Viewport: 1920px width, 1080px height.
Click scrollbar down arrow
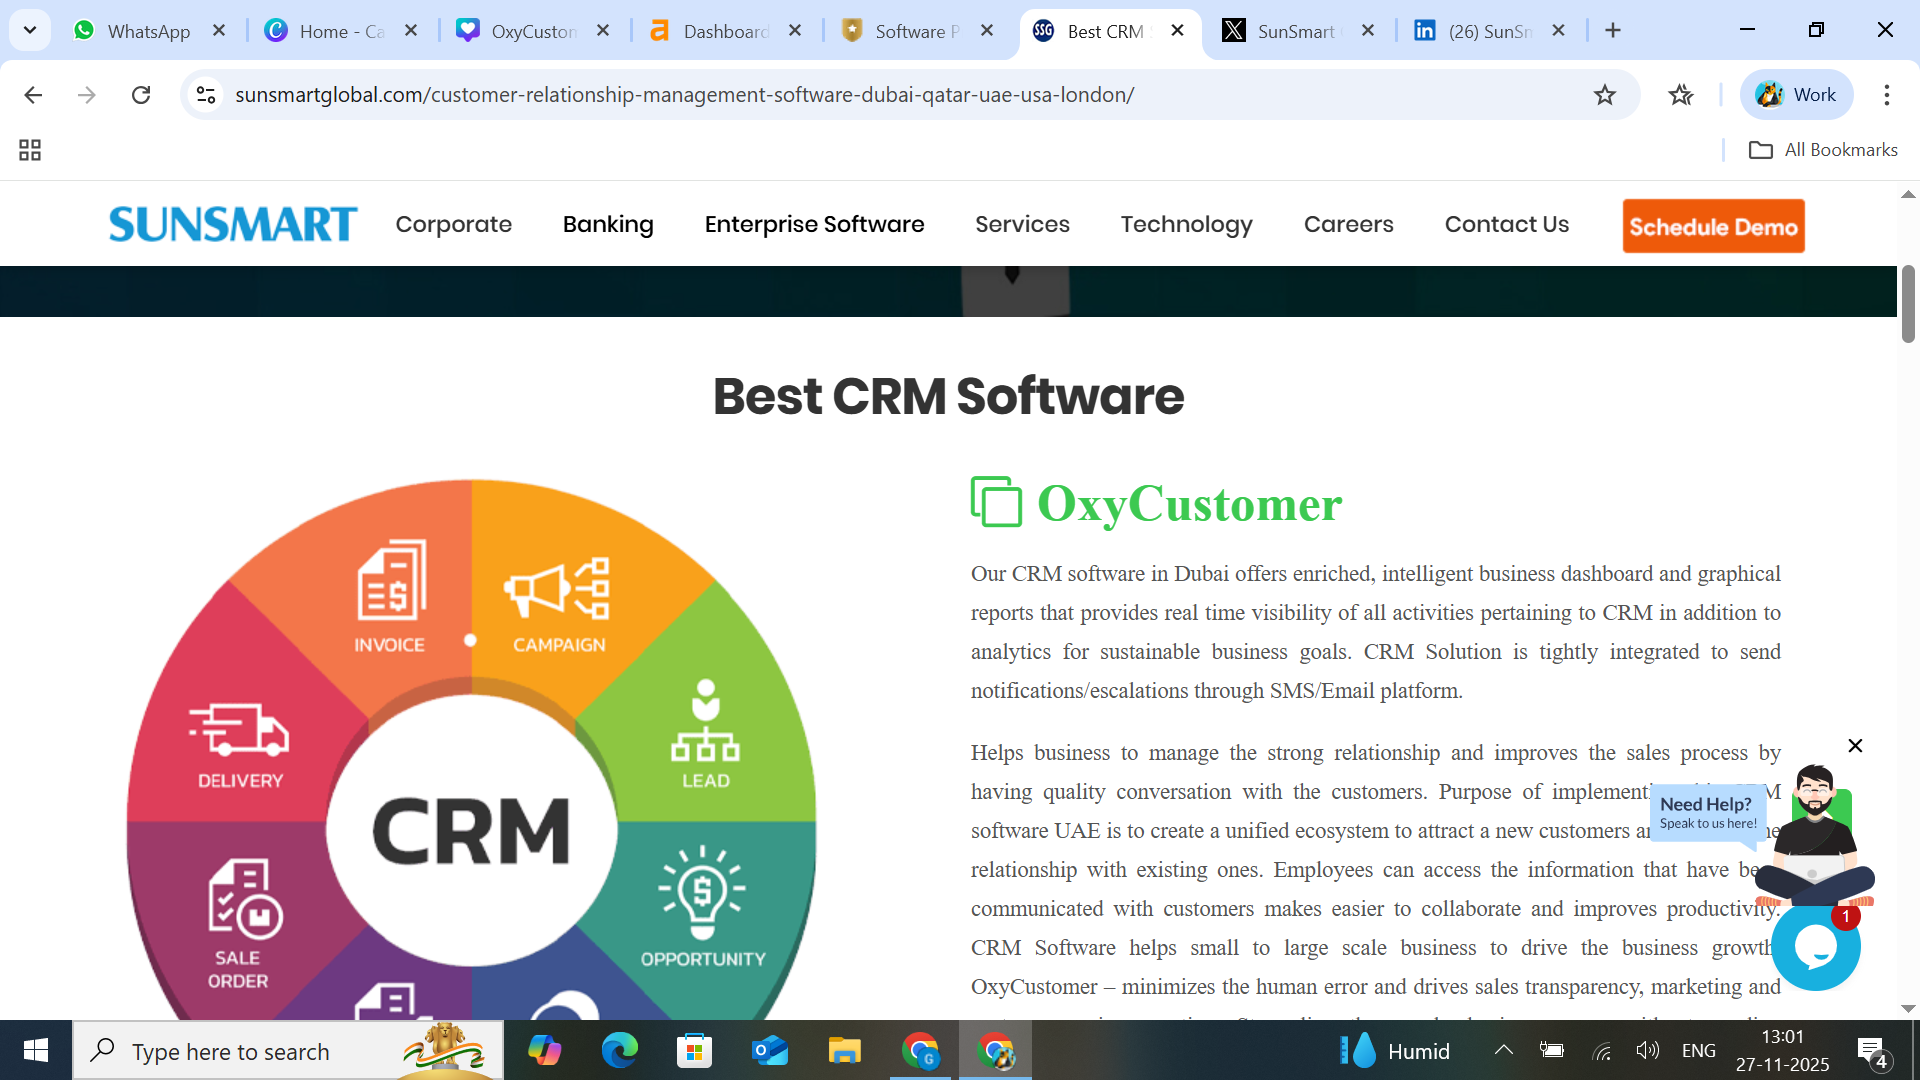point(1908,1009)
